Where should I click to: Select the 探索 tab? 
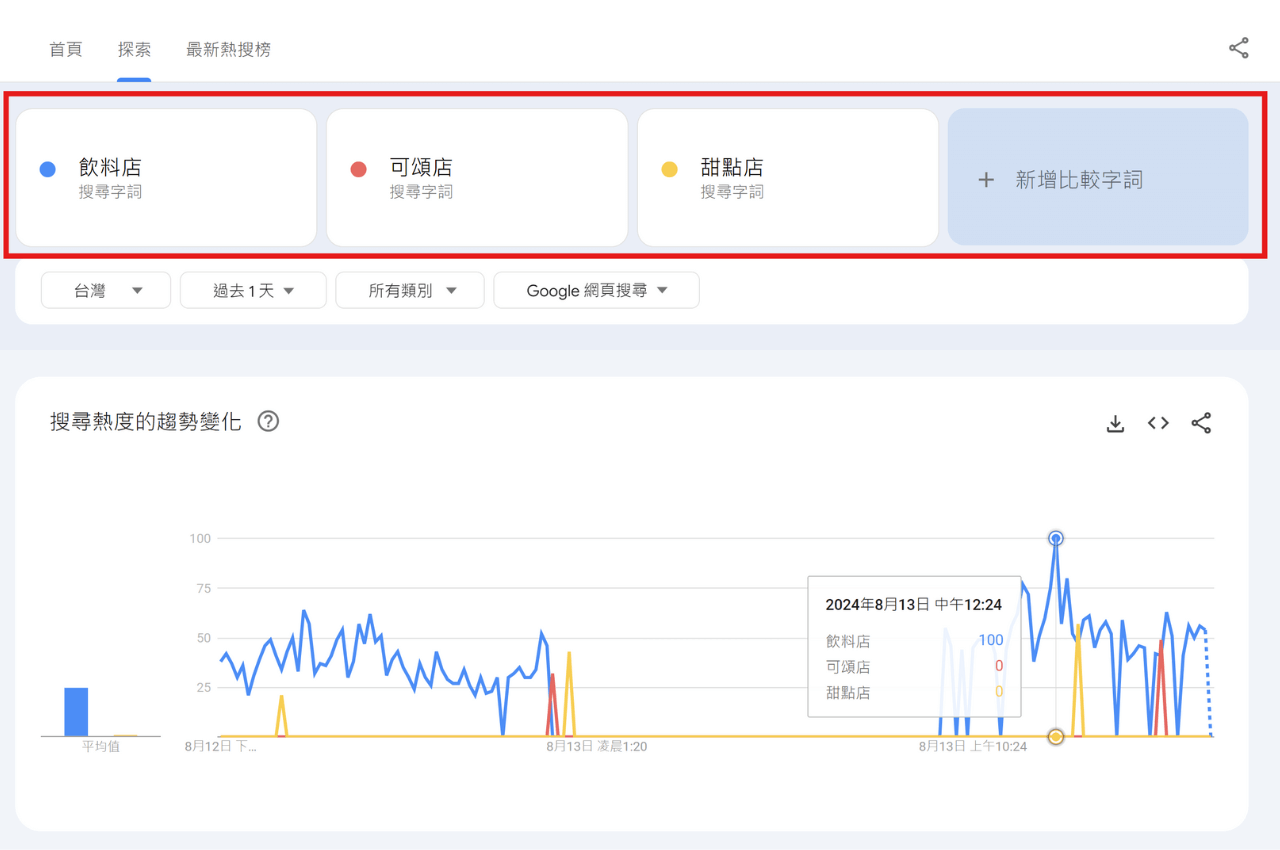[x=134, y=49]
